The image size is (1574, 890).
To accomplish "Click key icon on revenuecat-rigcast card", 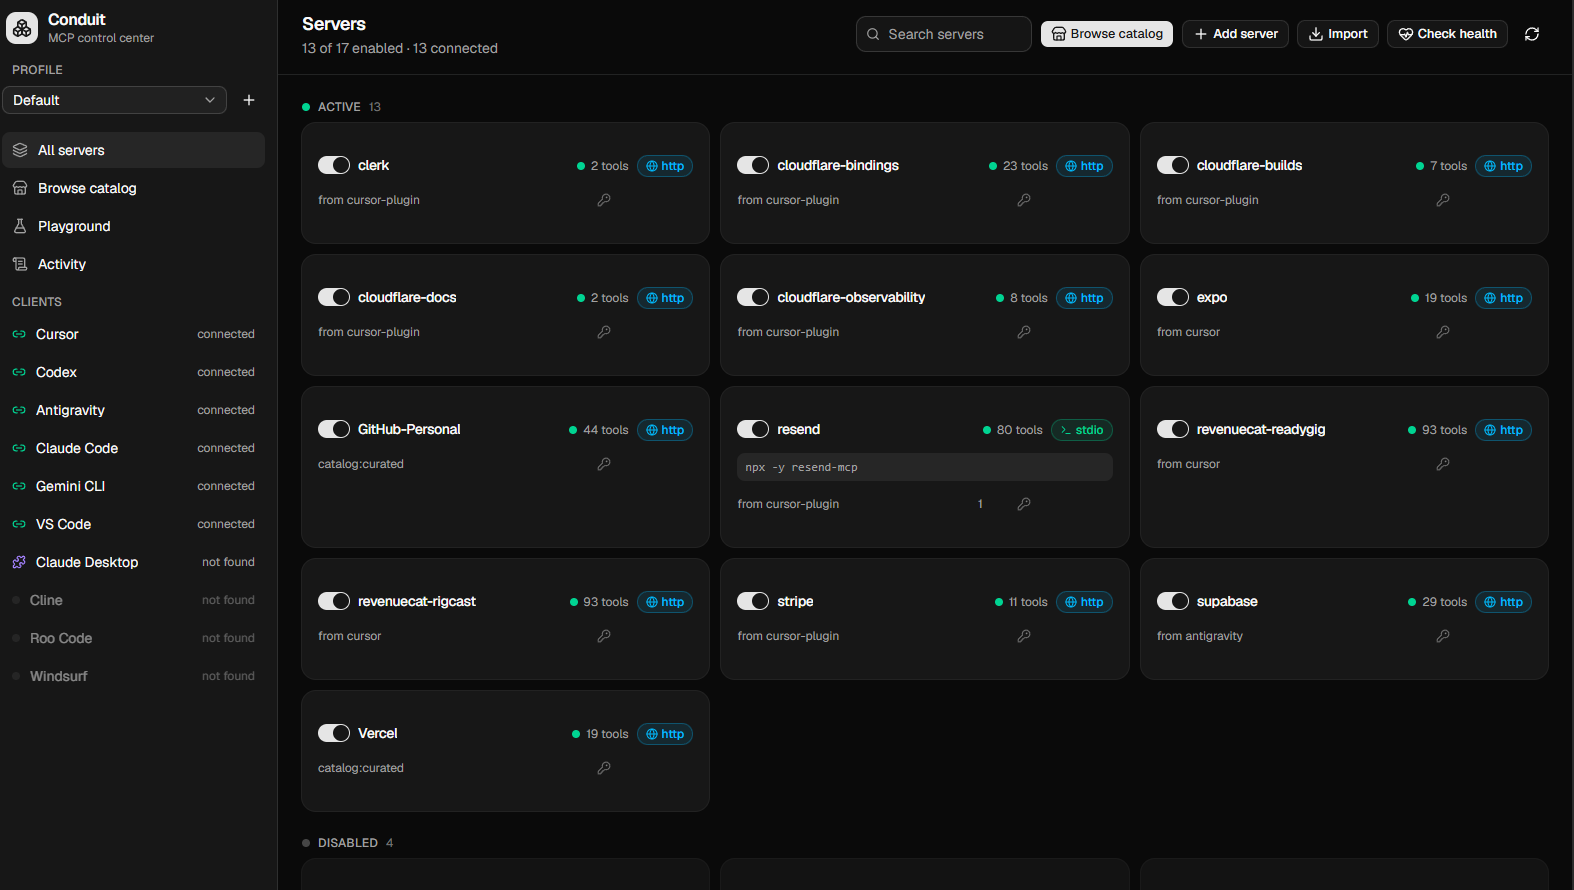I will click(x=604, y=636).
